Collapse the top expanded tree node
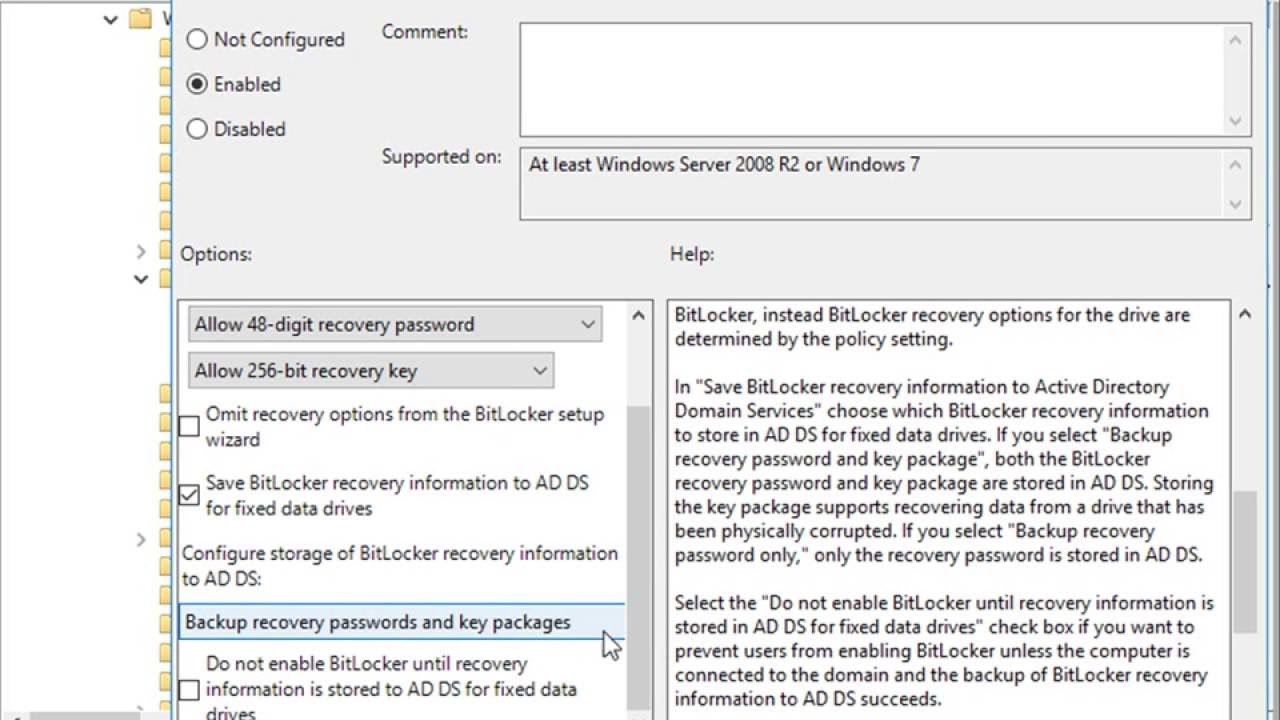The image size is (1280, 720). pos(111,19)
